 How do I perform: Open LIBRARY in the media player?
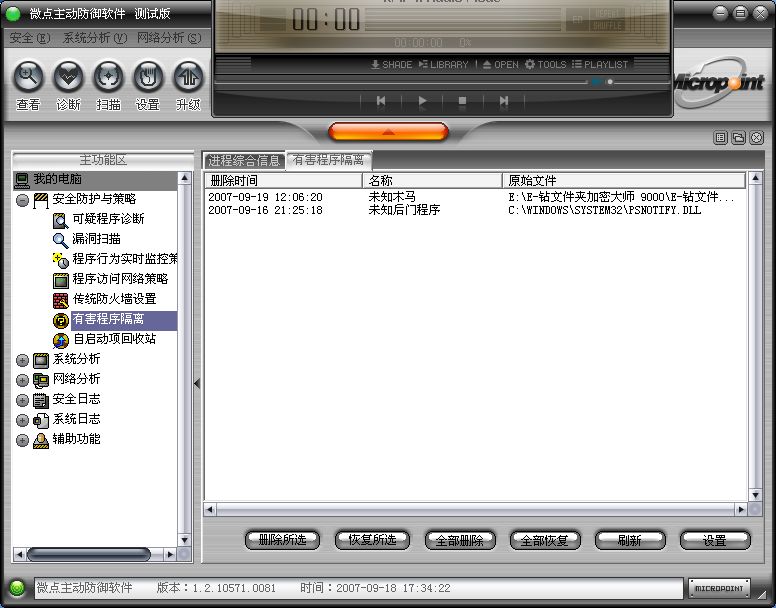click(x=443, y=64)
